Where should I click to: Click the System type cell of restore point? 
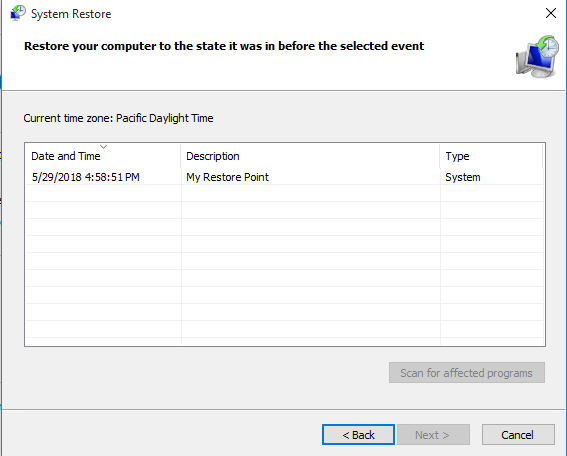[x=463, y=177]
